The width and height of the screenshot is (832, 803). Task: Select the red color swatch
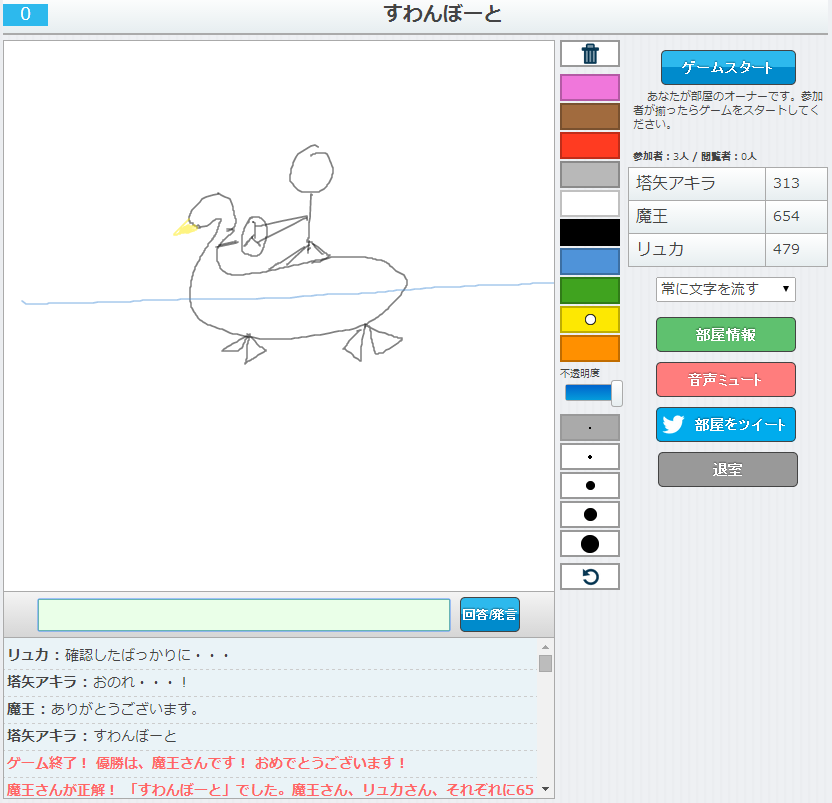click(x=590, y=145)
